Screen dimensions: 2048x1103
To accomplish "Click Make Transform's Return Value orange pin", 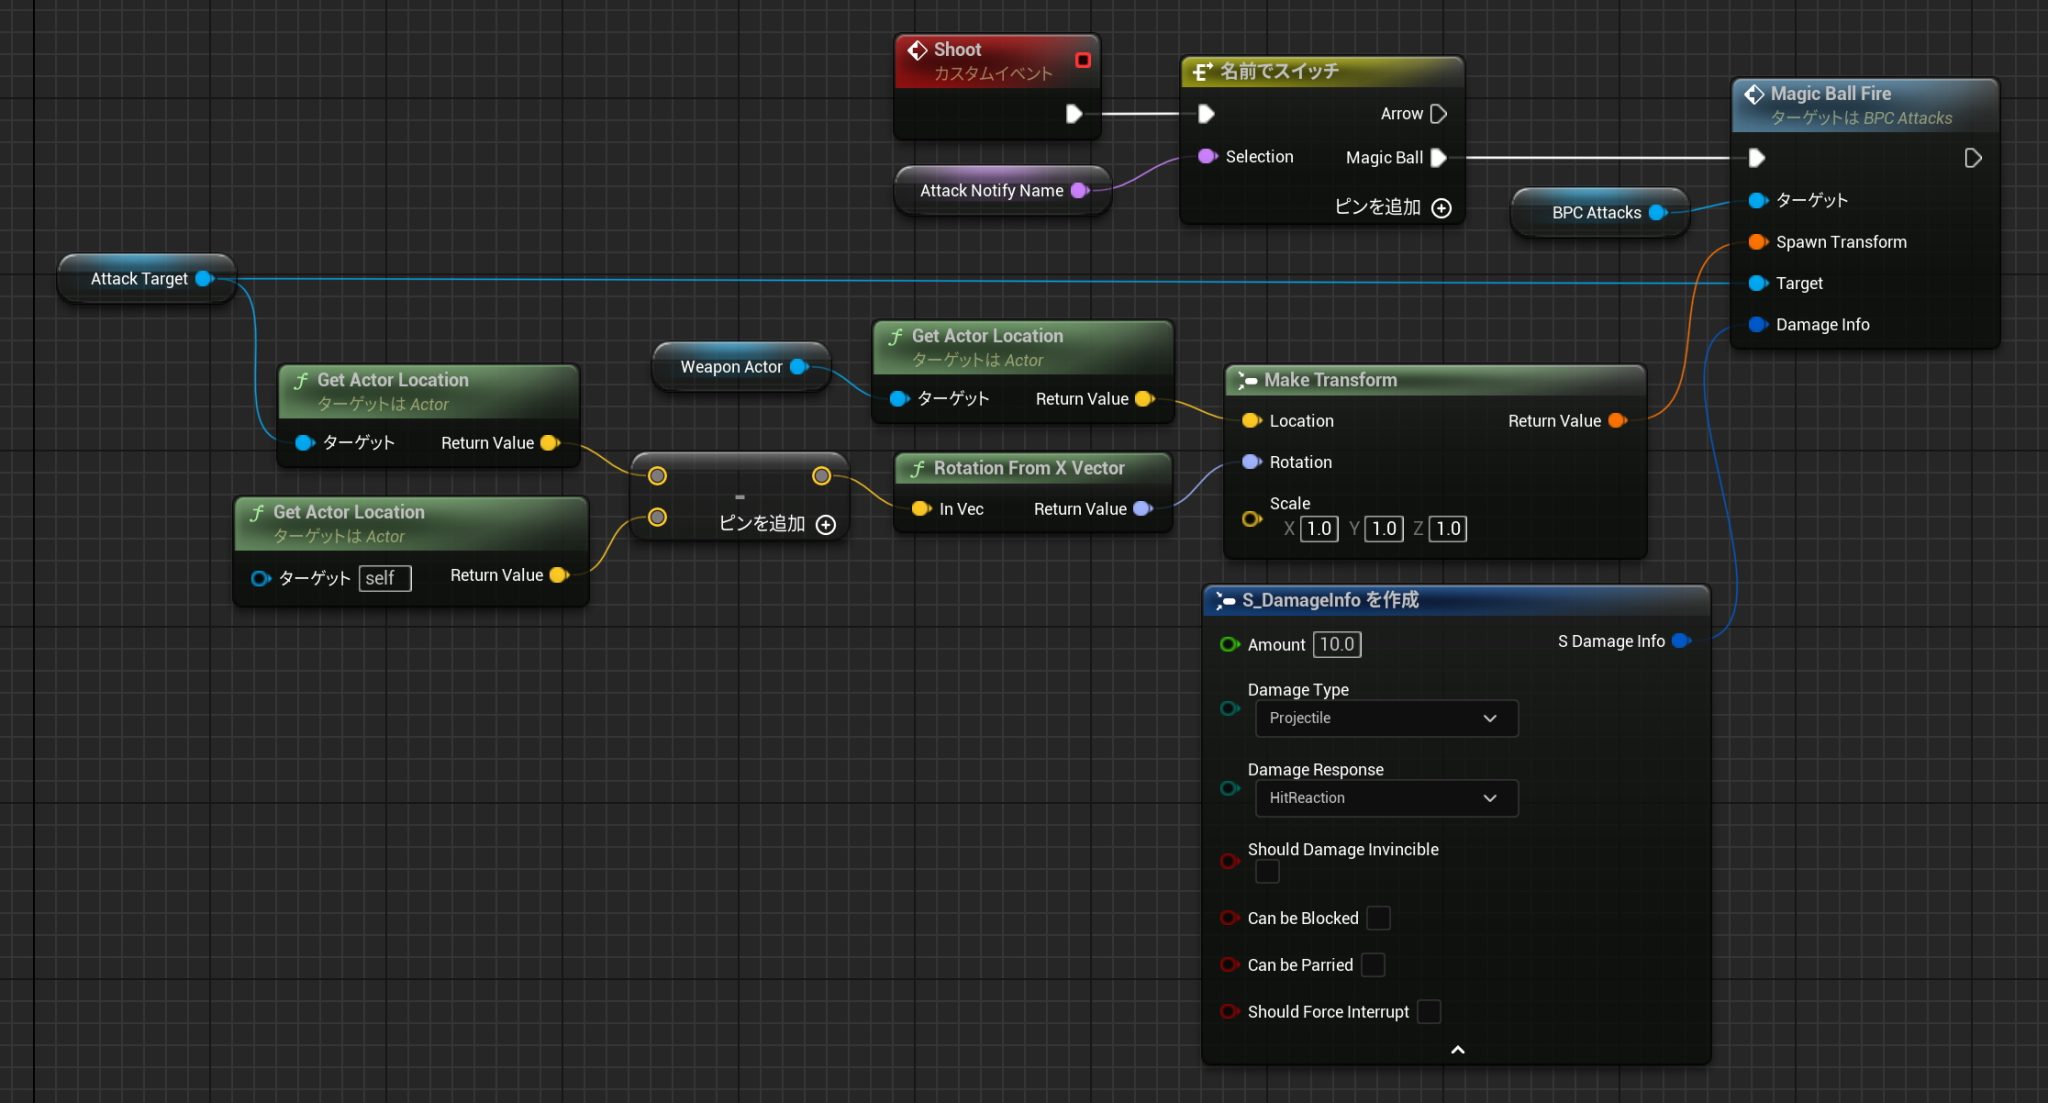I will (x=1617, y=421).
